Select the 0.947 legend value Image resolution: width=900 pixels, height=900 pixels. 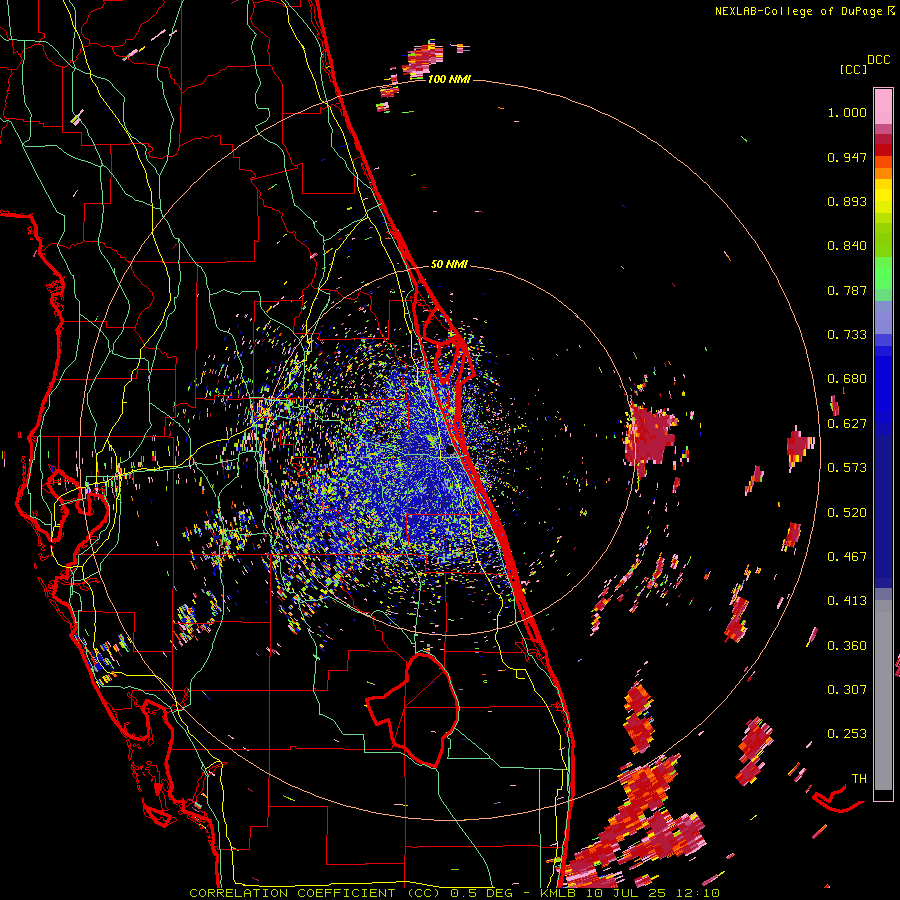(847, 157)
